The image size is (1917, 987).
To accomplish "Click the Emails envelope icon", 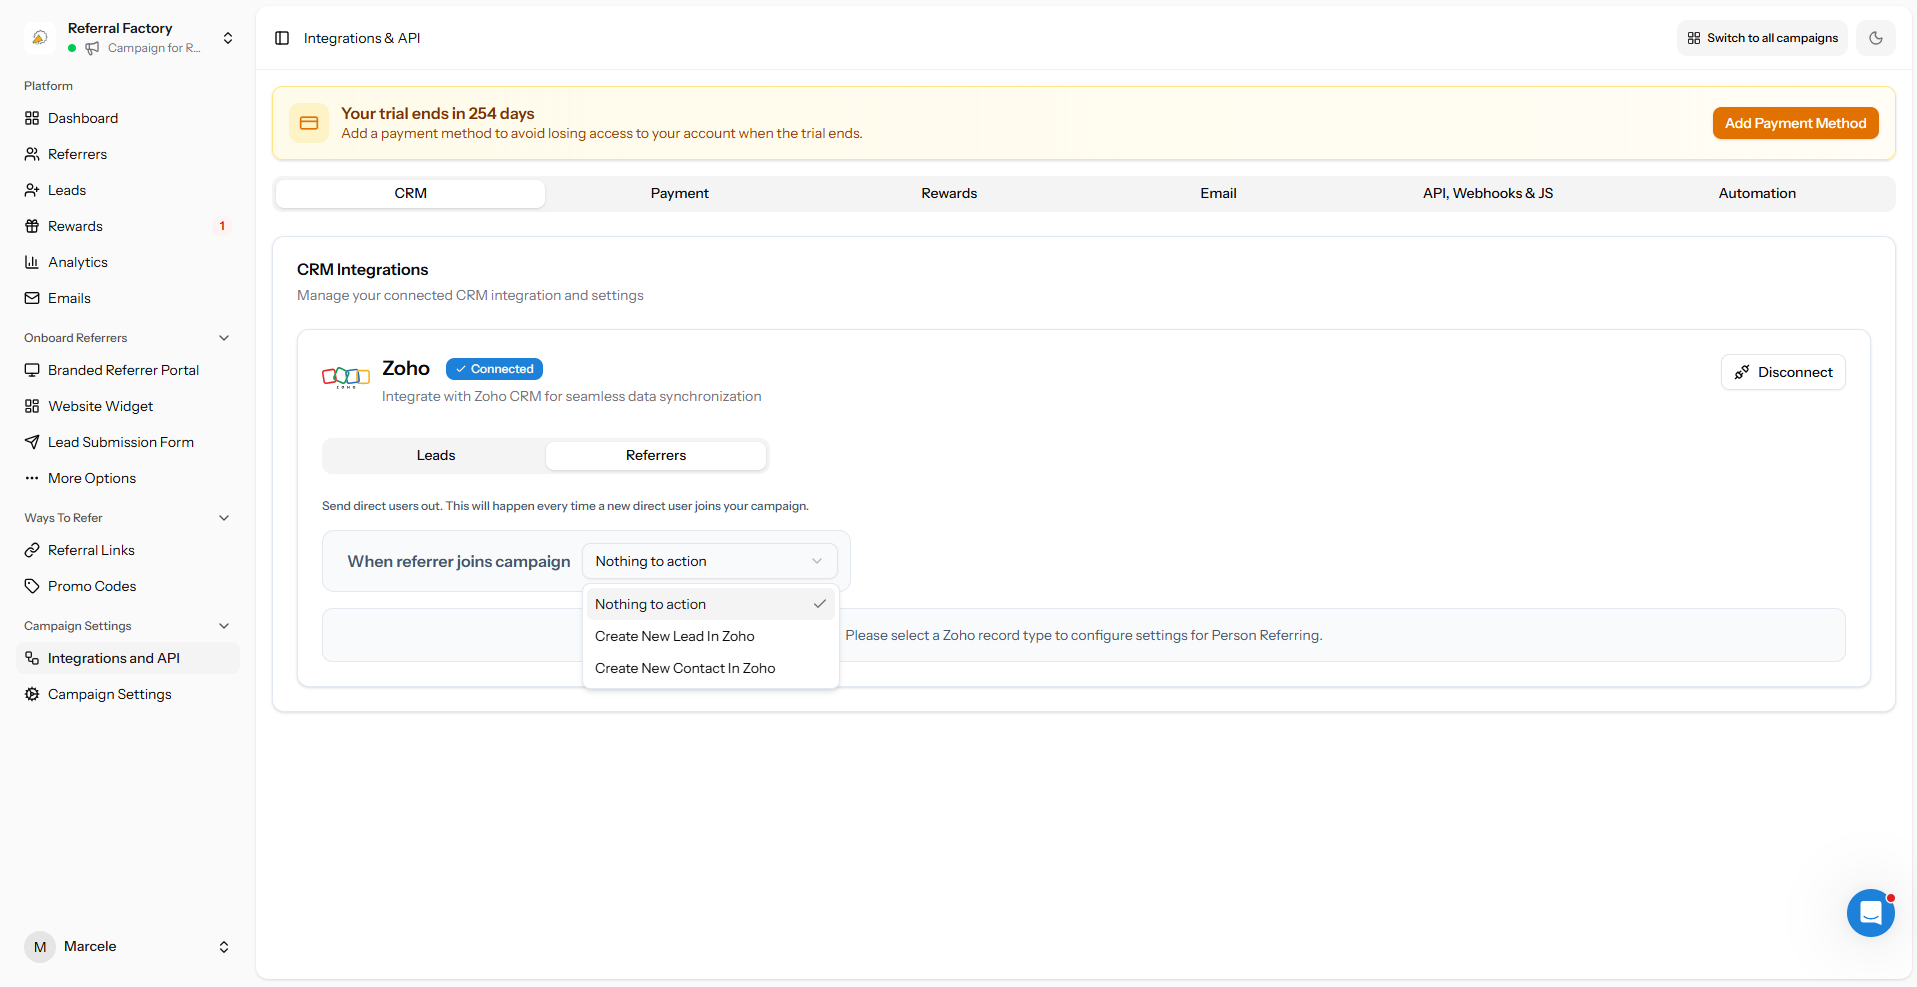I will [32, 298].
